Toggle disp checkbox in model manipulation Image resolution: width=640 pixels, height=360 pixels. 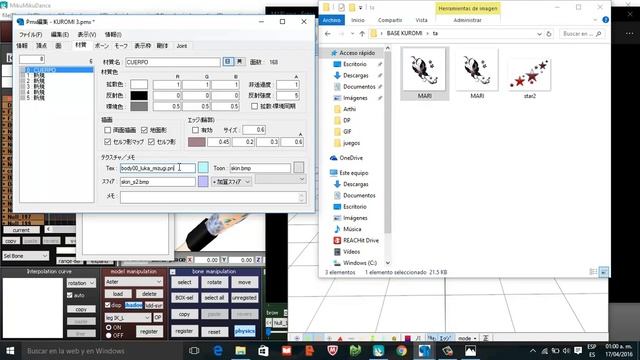tap(108, 305)
